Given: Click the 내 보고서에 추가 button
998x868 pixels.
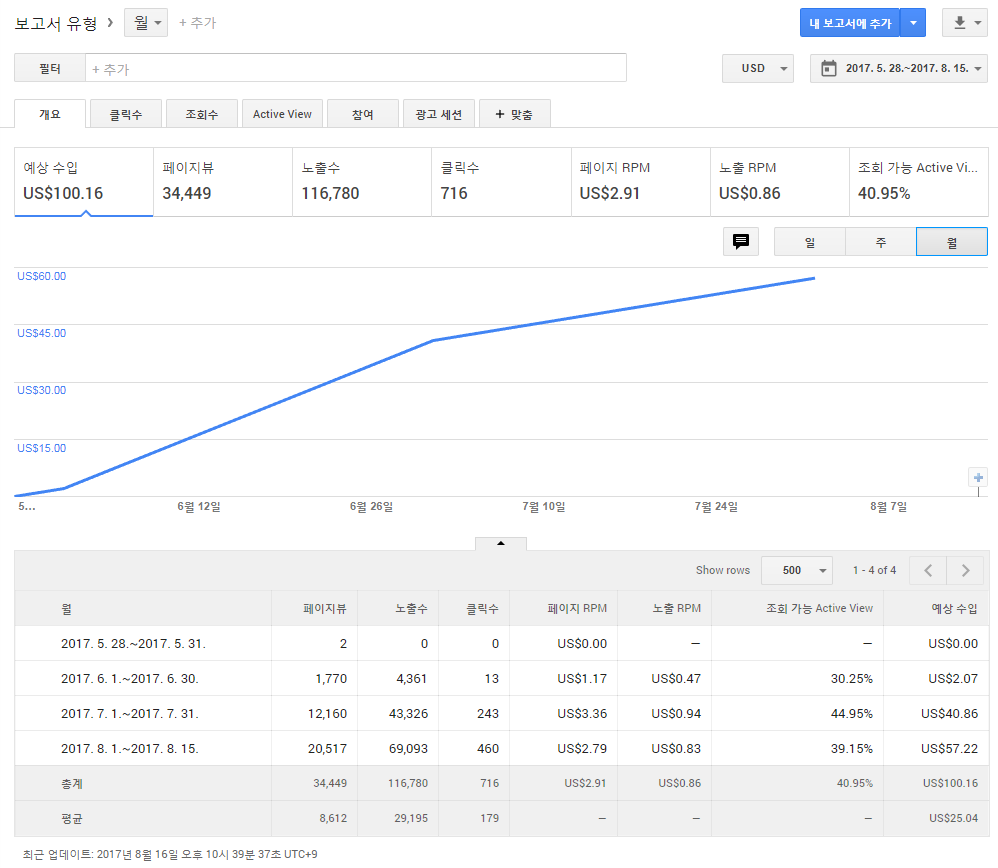Looking at the screenshot, I should [x=849, y=23].
